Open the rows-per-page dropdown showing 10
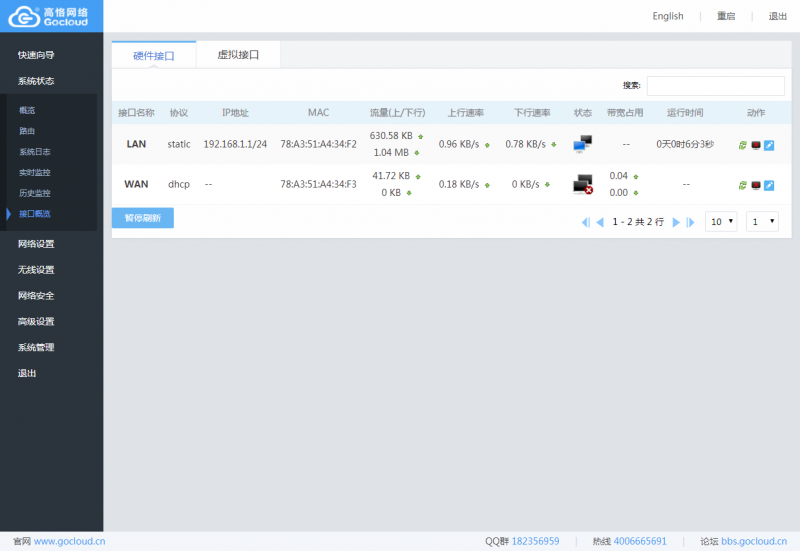 coord(721,222)
